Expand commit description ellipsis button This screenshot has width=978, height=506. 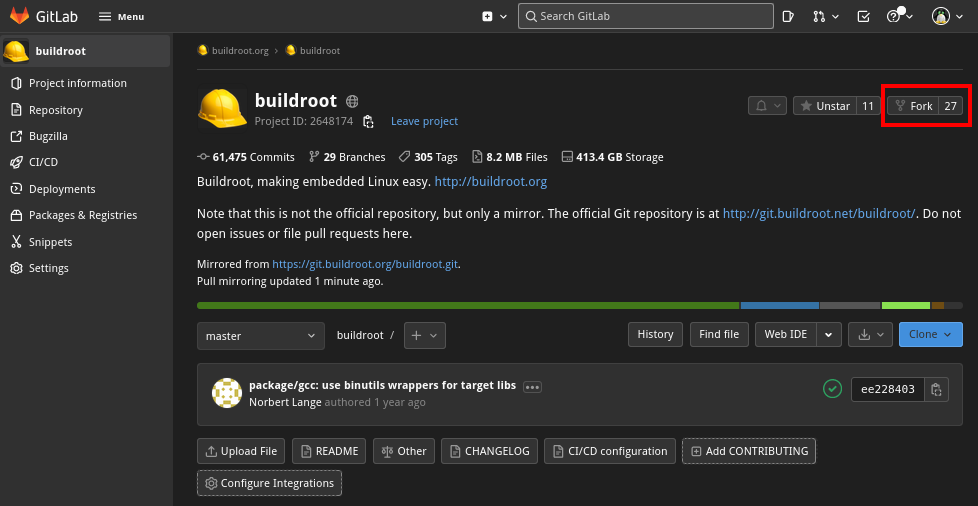[532, 387]
